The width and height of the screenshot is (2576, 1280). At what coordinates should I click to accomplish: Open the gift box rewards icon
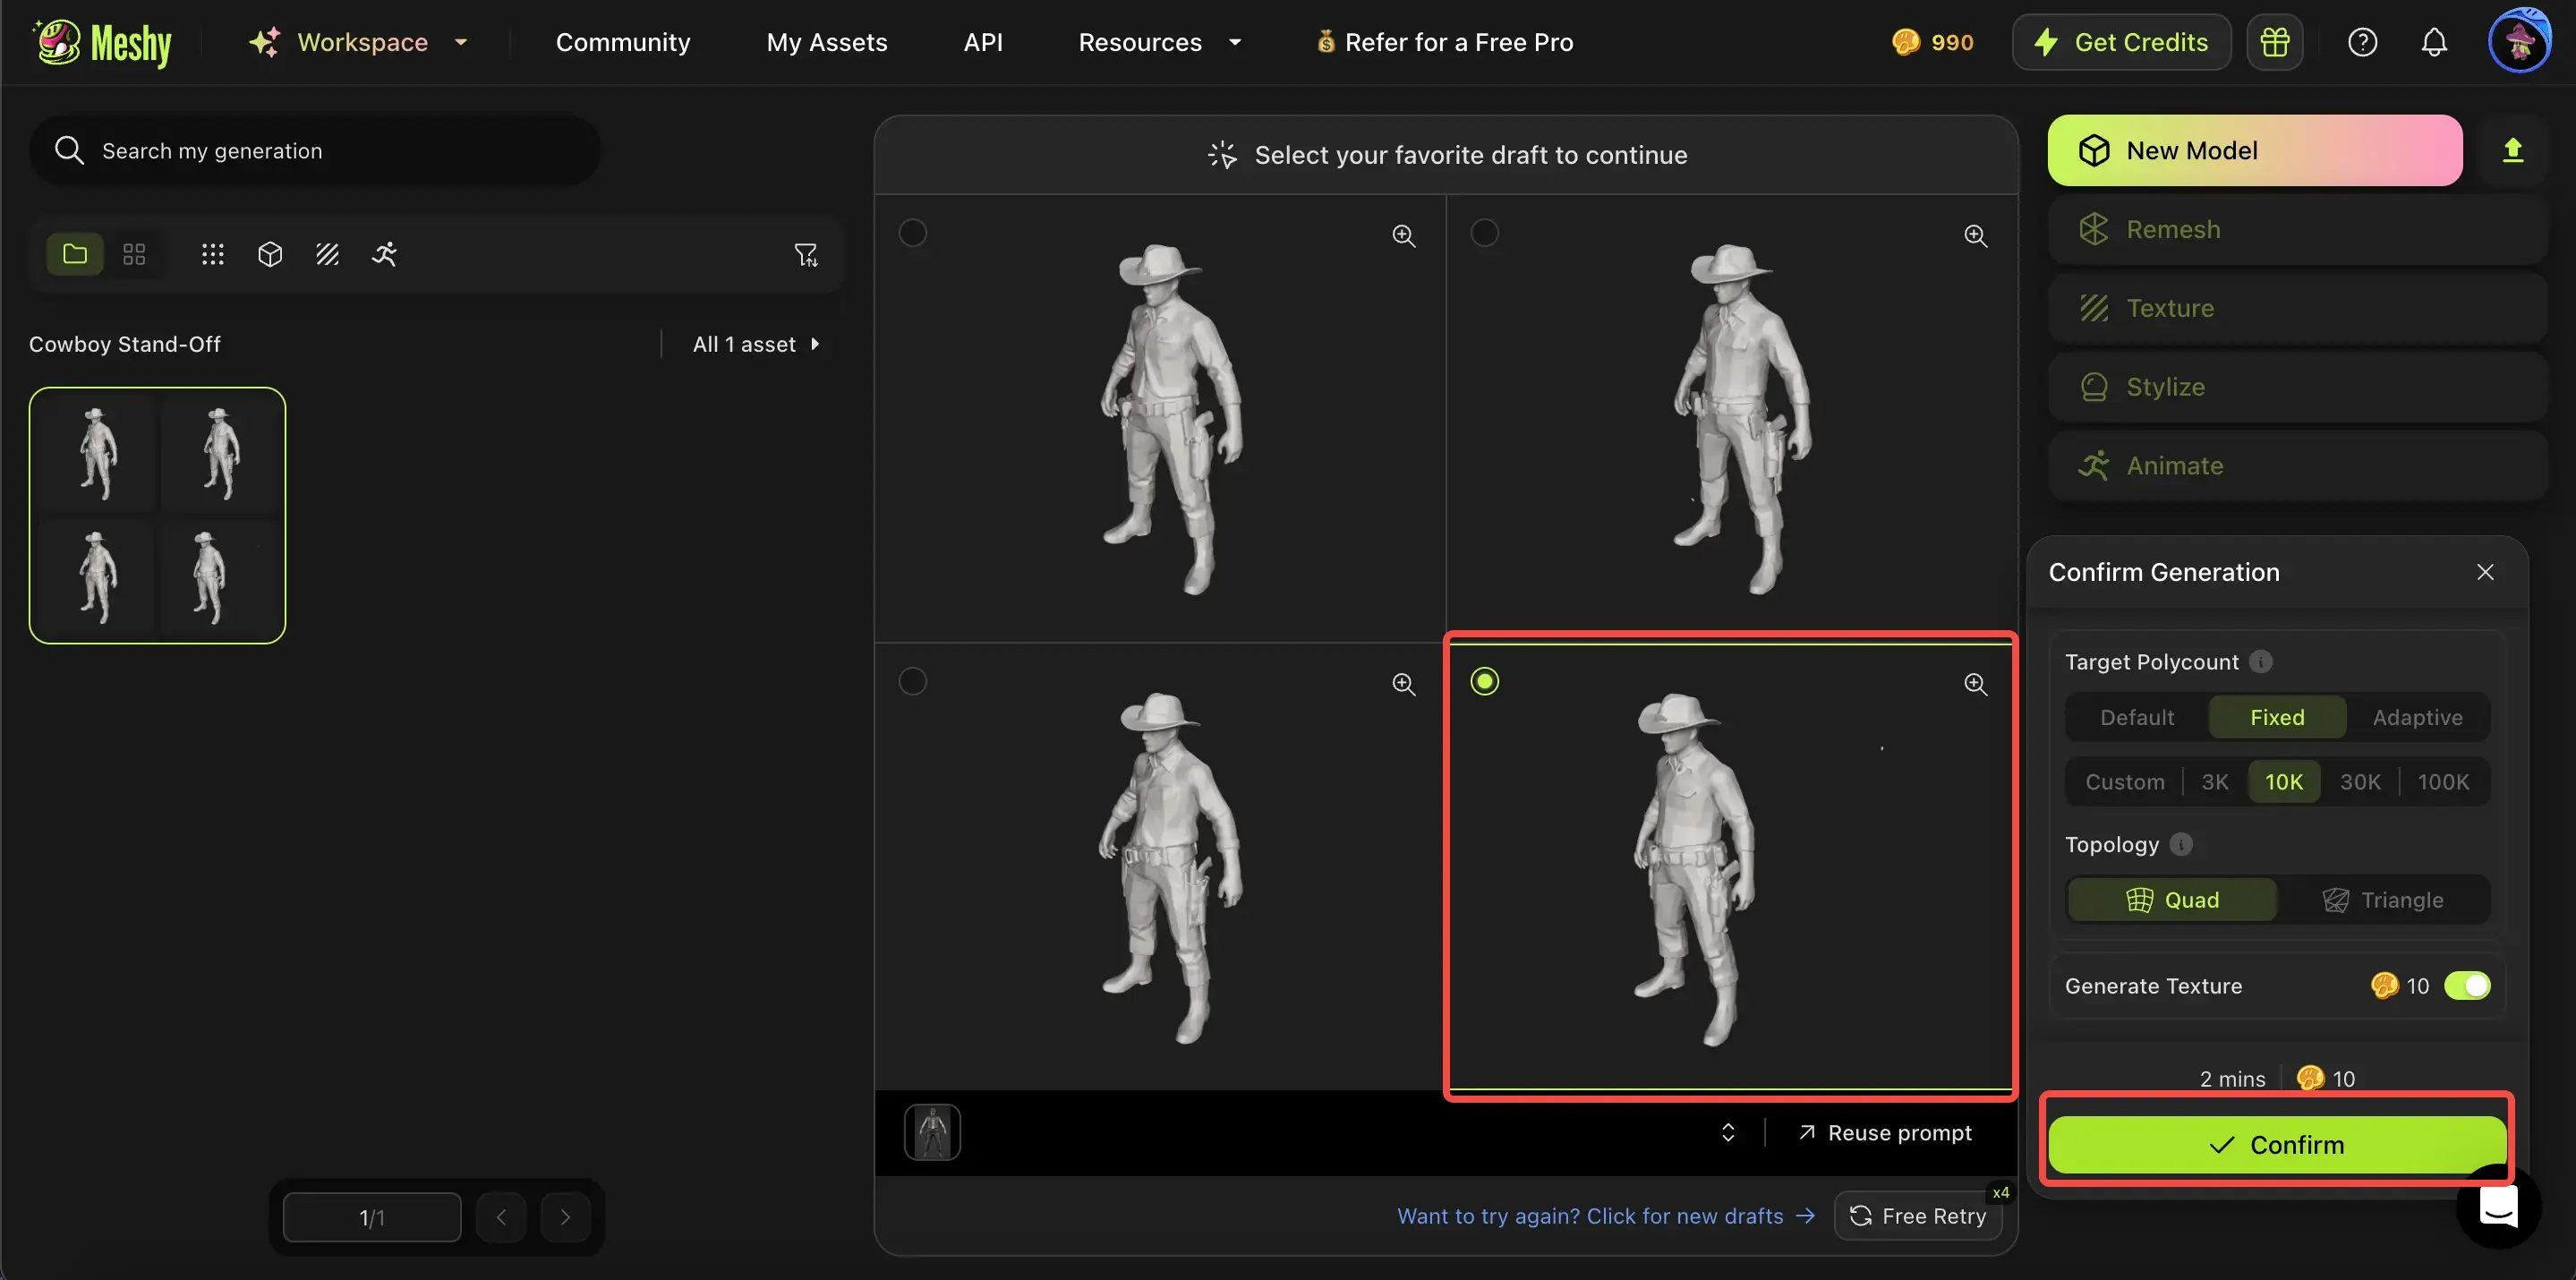[2274, 42]
